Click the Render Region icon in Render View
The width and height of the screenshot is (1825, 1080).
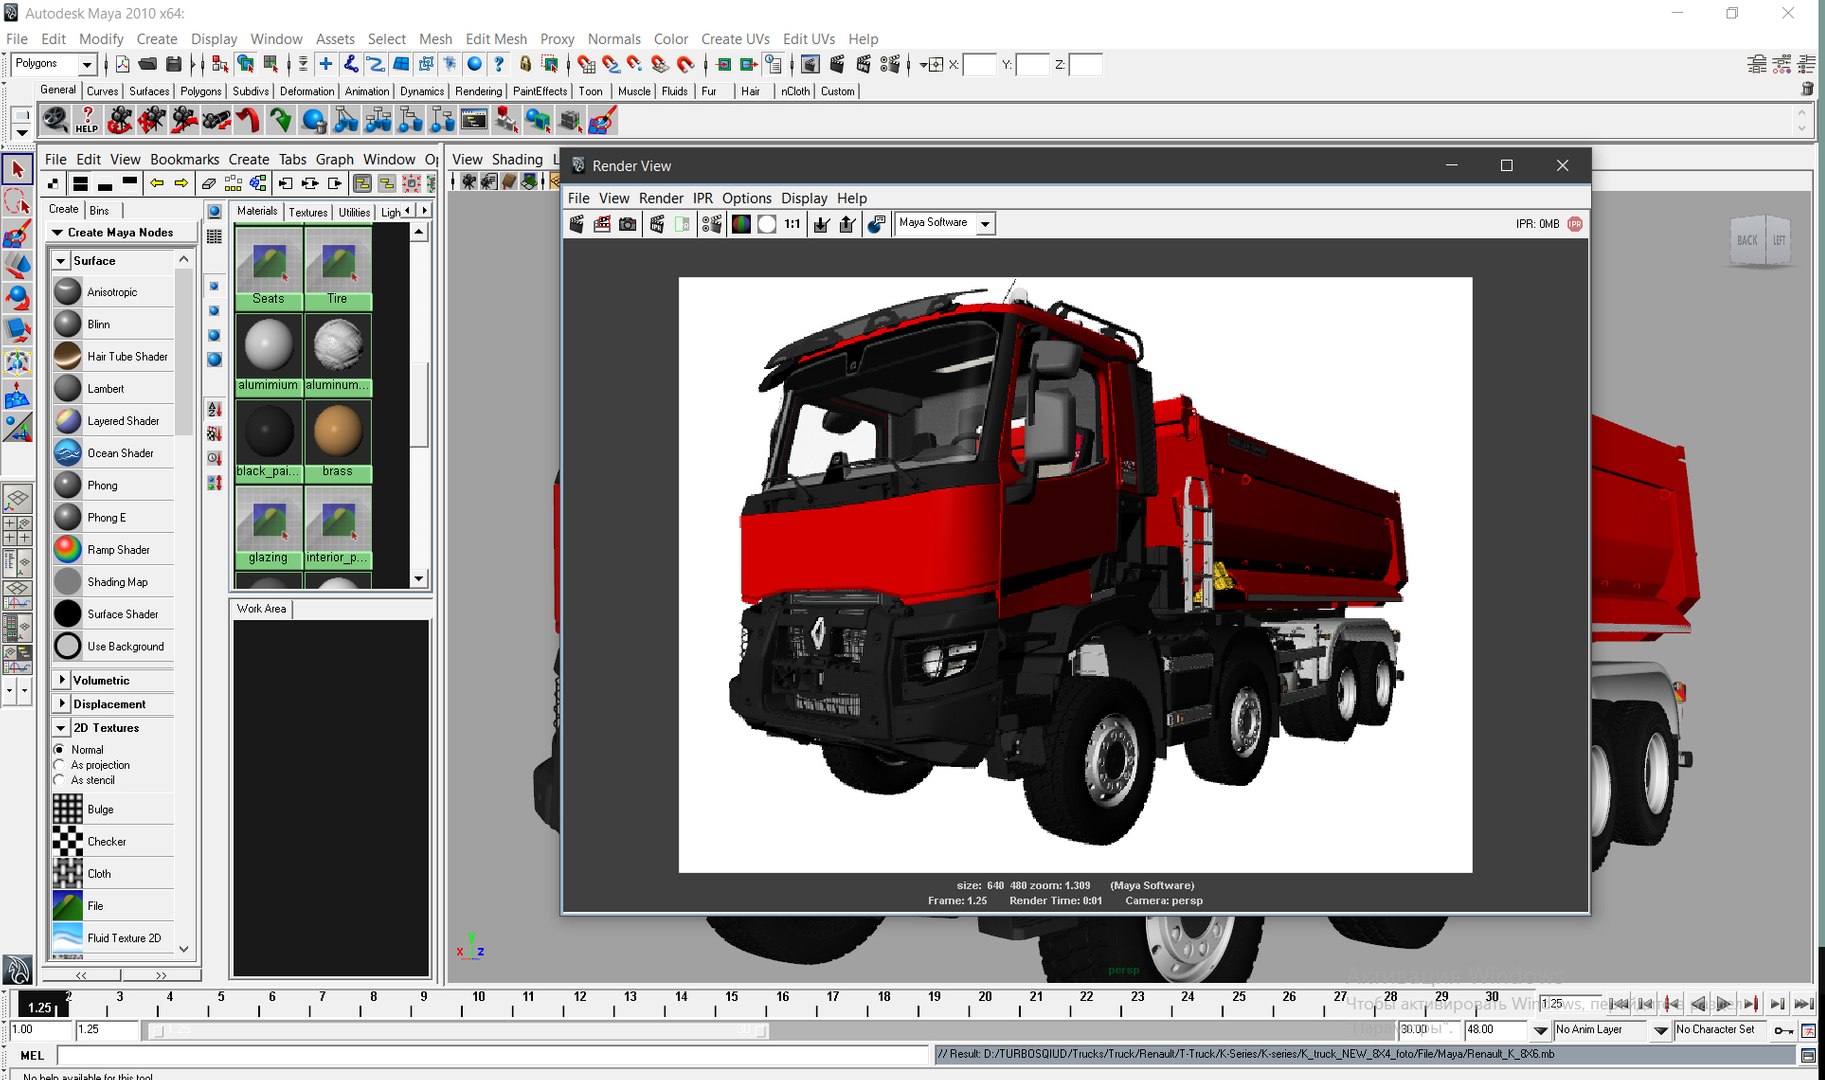(x=602, y=224)
